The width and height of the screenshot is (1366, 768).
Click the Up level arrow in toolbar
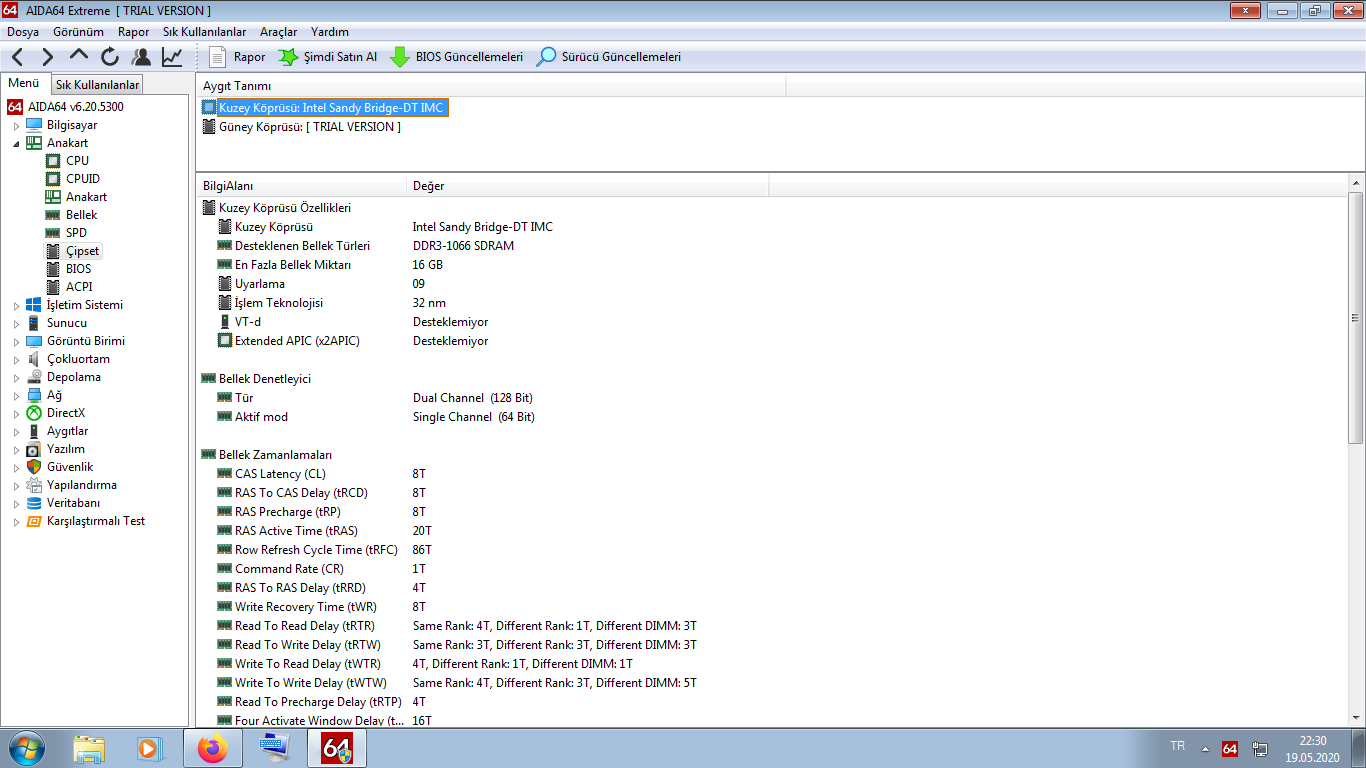point(79,57)
